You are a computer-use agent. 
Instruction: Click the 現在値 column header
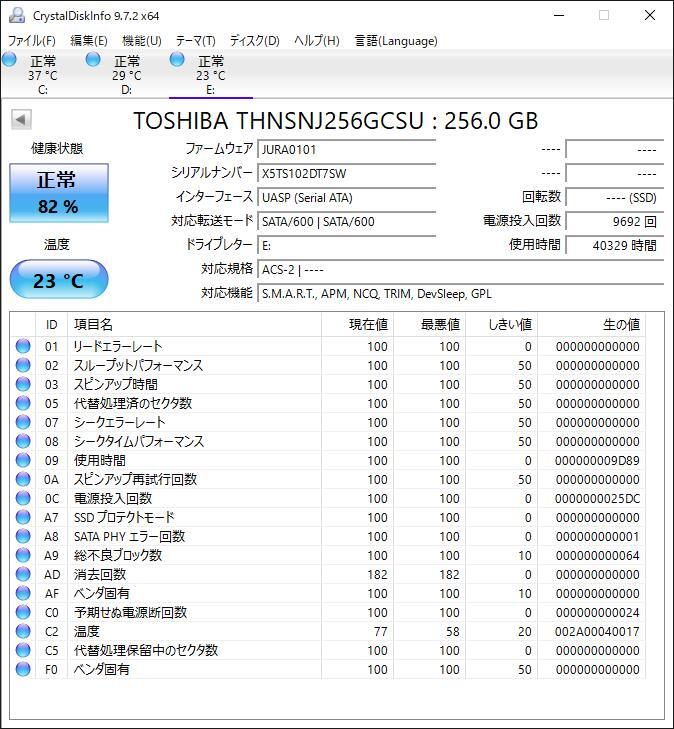pyautogui.click(x=357, y=325)
